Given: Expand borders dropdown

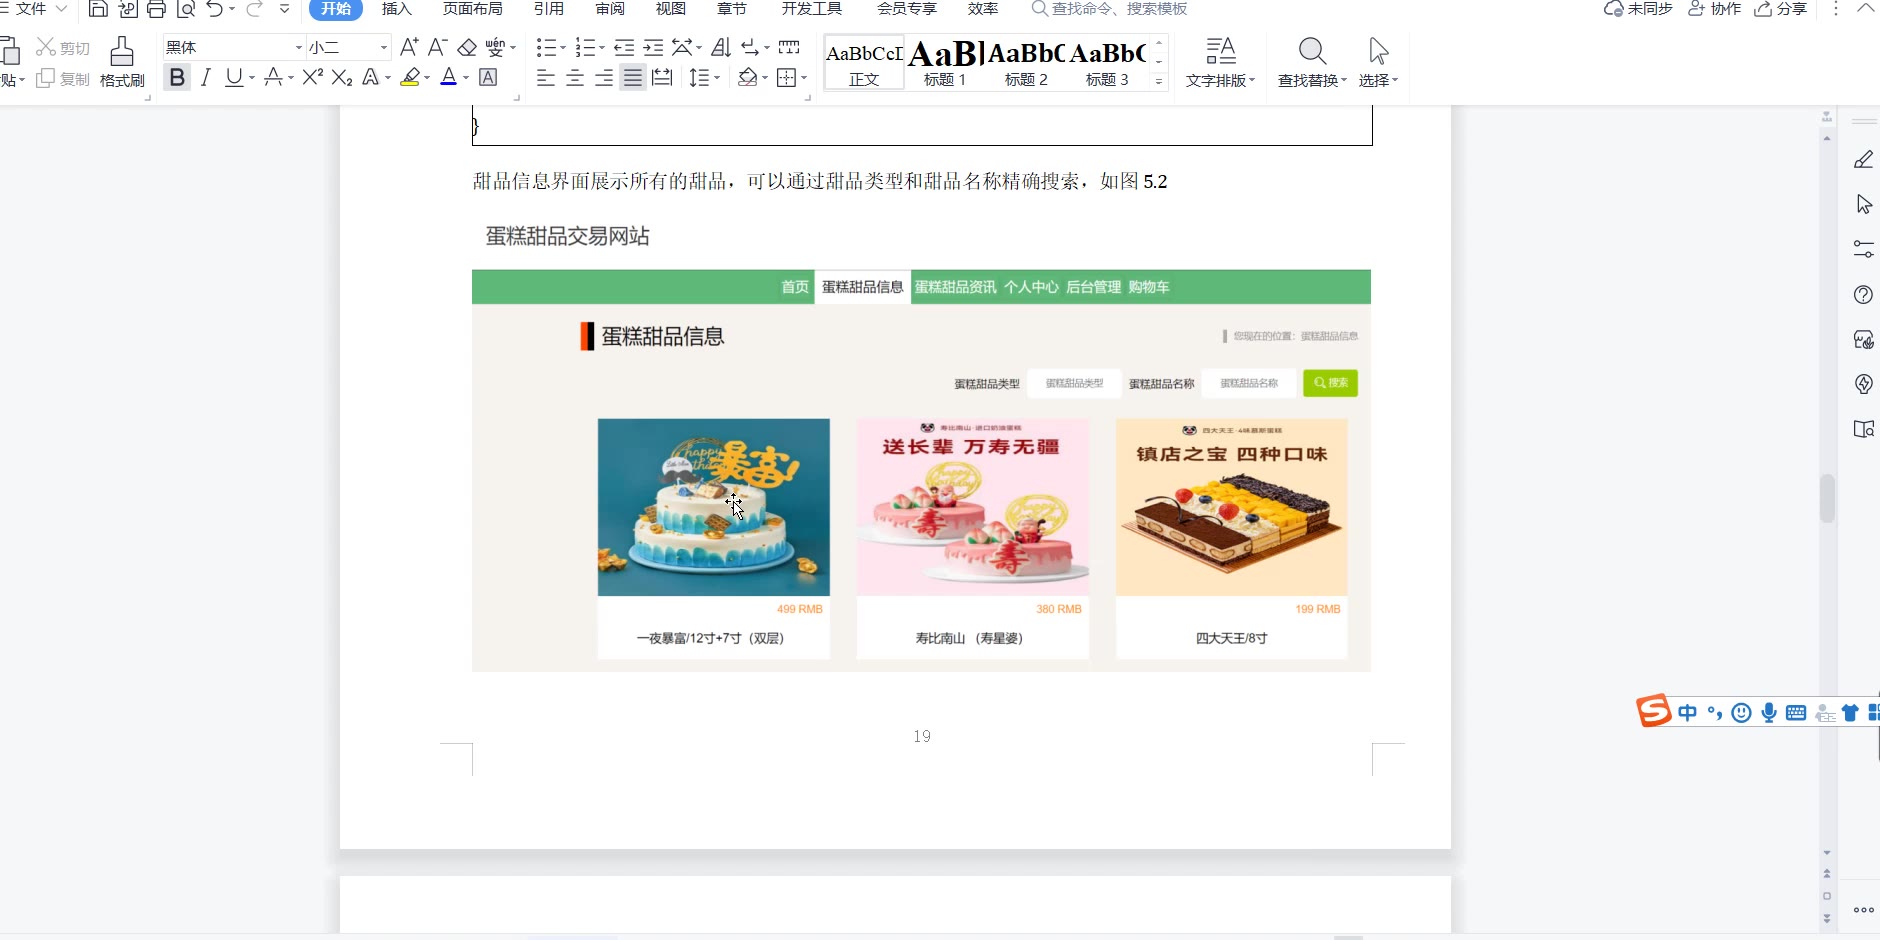Looking at the screenshot, I should coord(803,78).
